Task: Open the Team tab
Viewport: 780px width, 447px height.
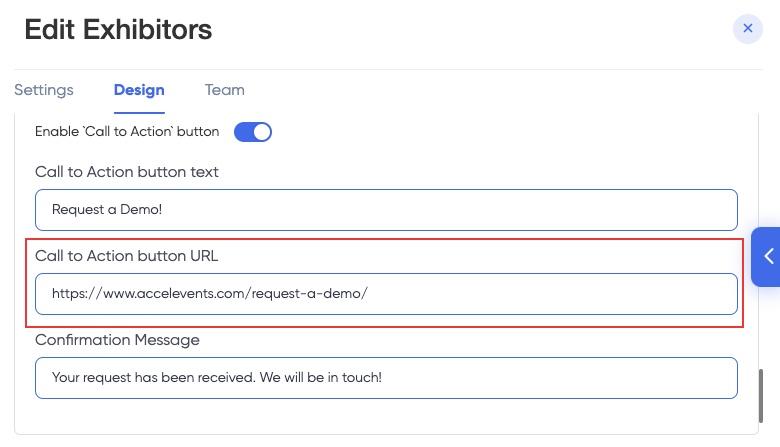Action: [225, 90]
